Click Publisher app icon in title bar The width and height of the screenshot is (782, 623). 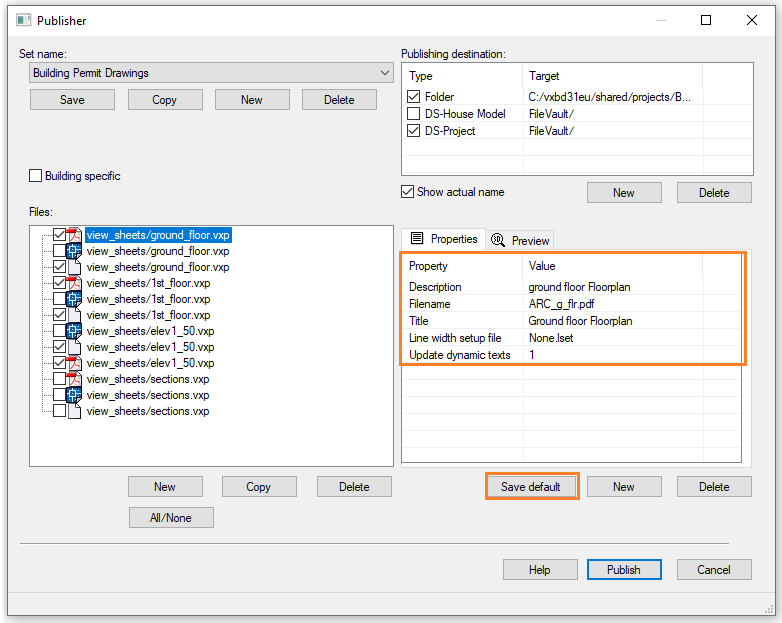point(23,20)
